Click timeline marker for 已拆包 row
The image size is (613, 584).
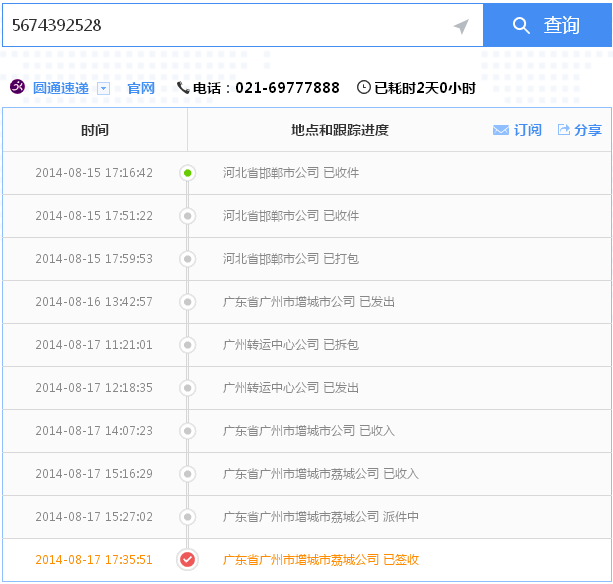(x=188, y=345)
